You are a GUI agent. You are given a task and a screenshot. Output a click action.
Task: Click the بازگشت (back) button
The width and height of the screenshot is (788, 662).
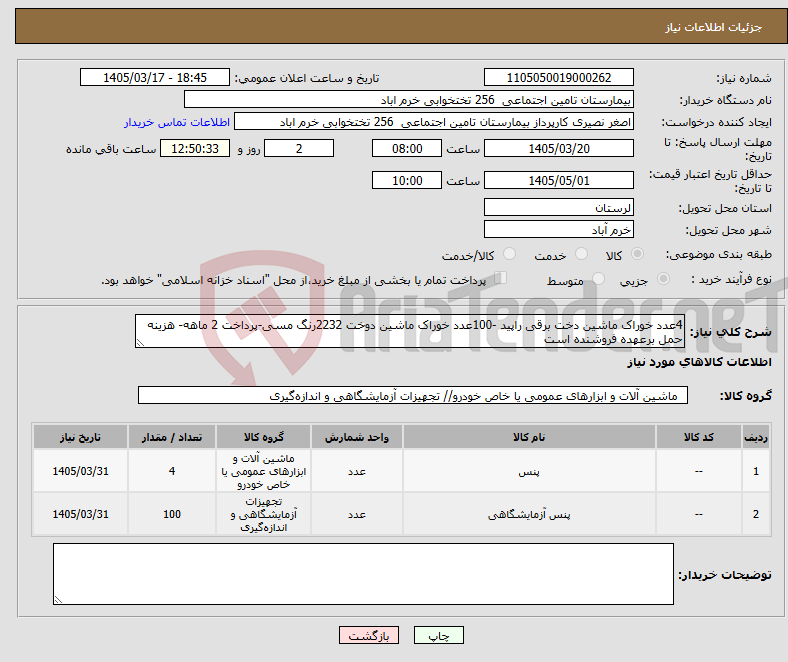coord(369,635)
